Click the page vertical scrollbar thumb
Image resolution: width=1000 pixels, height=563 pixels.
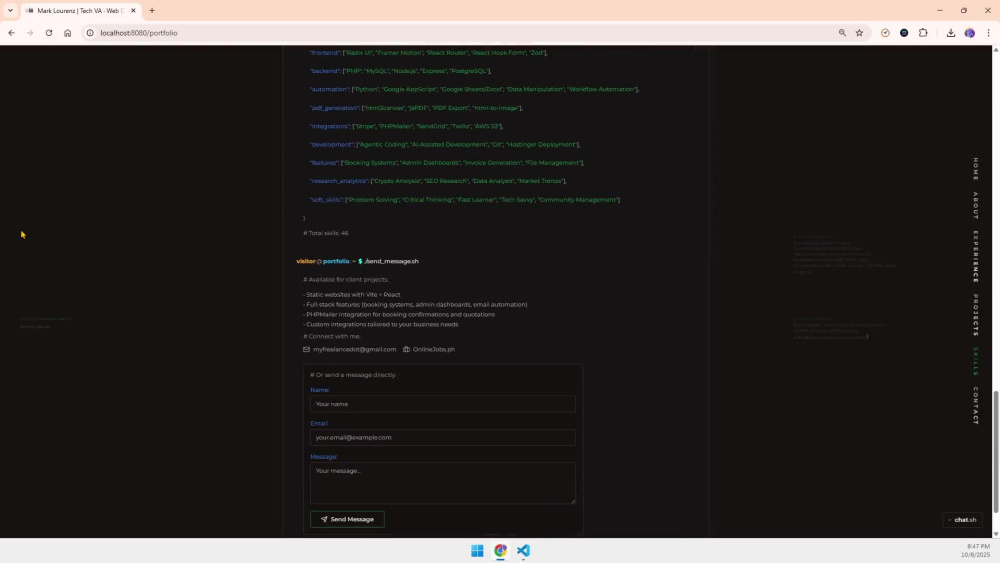996,450
